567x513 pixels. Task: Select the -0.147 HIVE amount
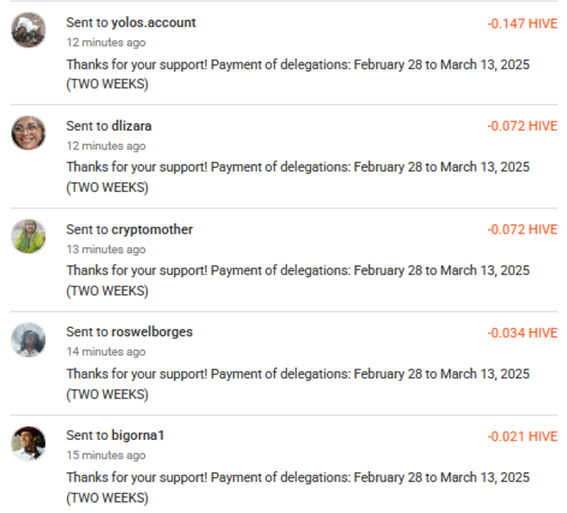522,24
